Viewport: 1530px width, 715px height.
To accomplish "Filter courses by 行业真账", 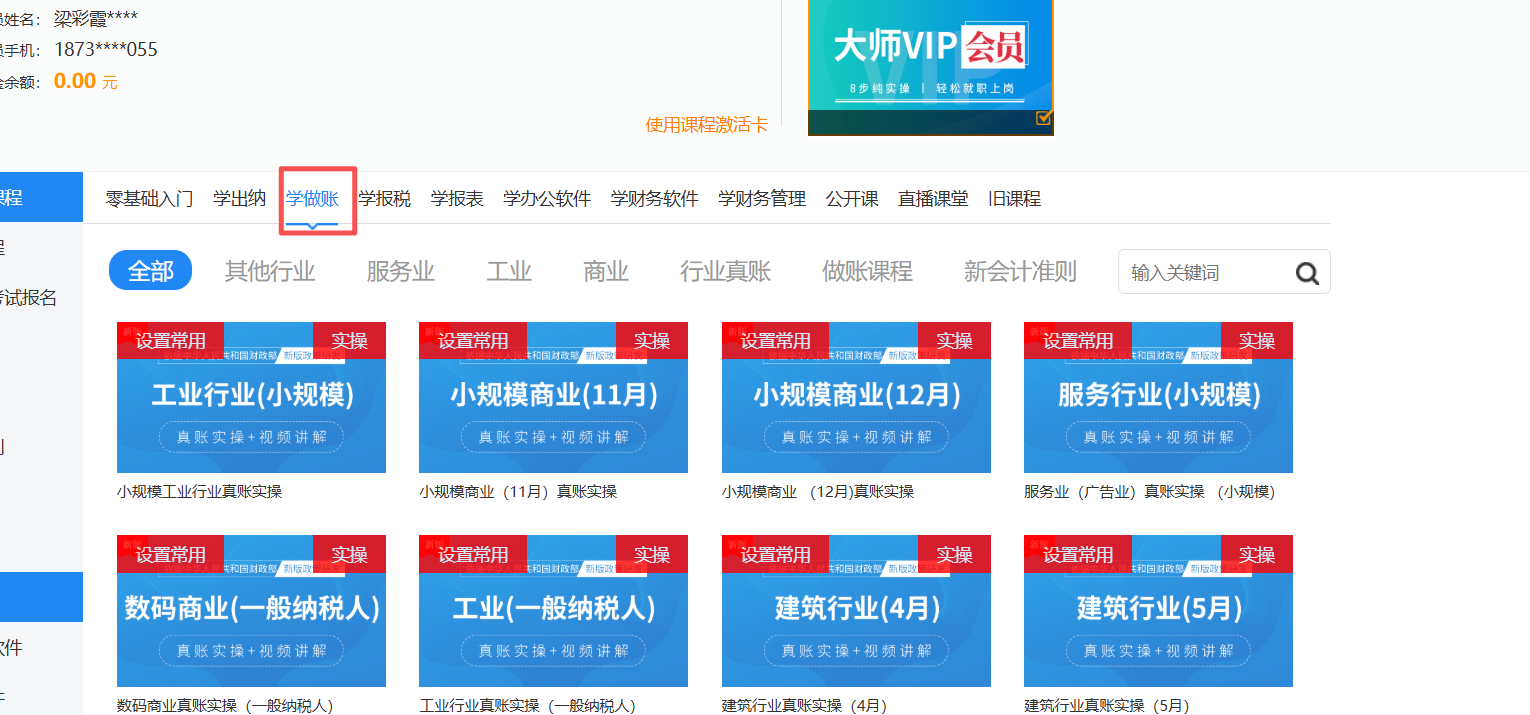I will [x=726, y=271].
